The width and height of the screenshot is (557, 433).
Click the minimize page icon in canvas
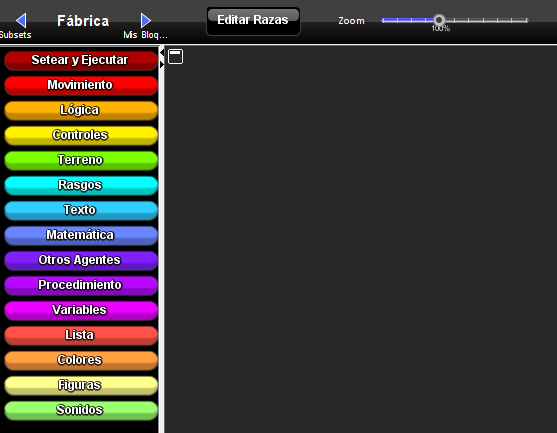(x=175, y=57)
